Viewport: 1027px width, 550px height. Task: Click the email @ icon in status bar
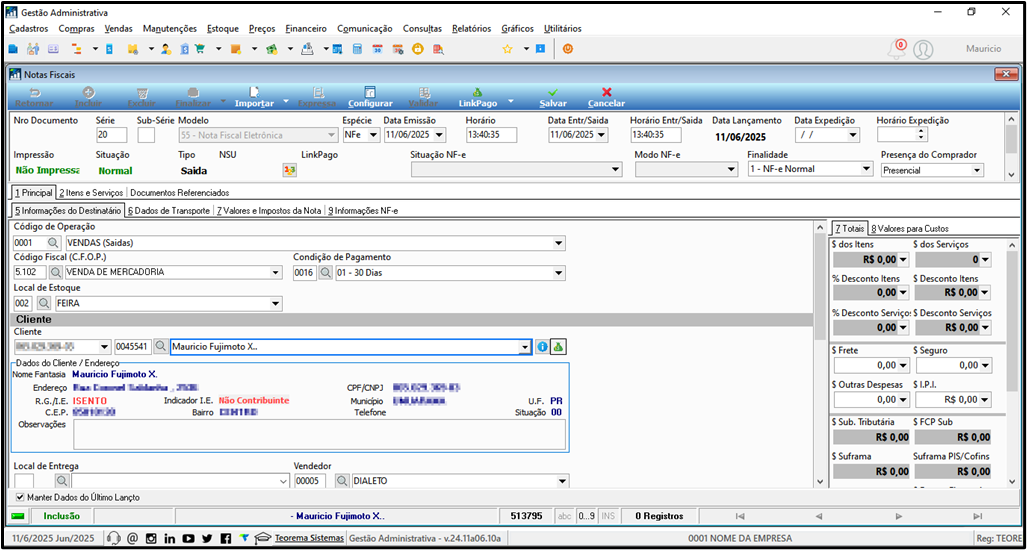pos(132,538)
